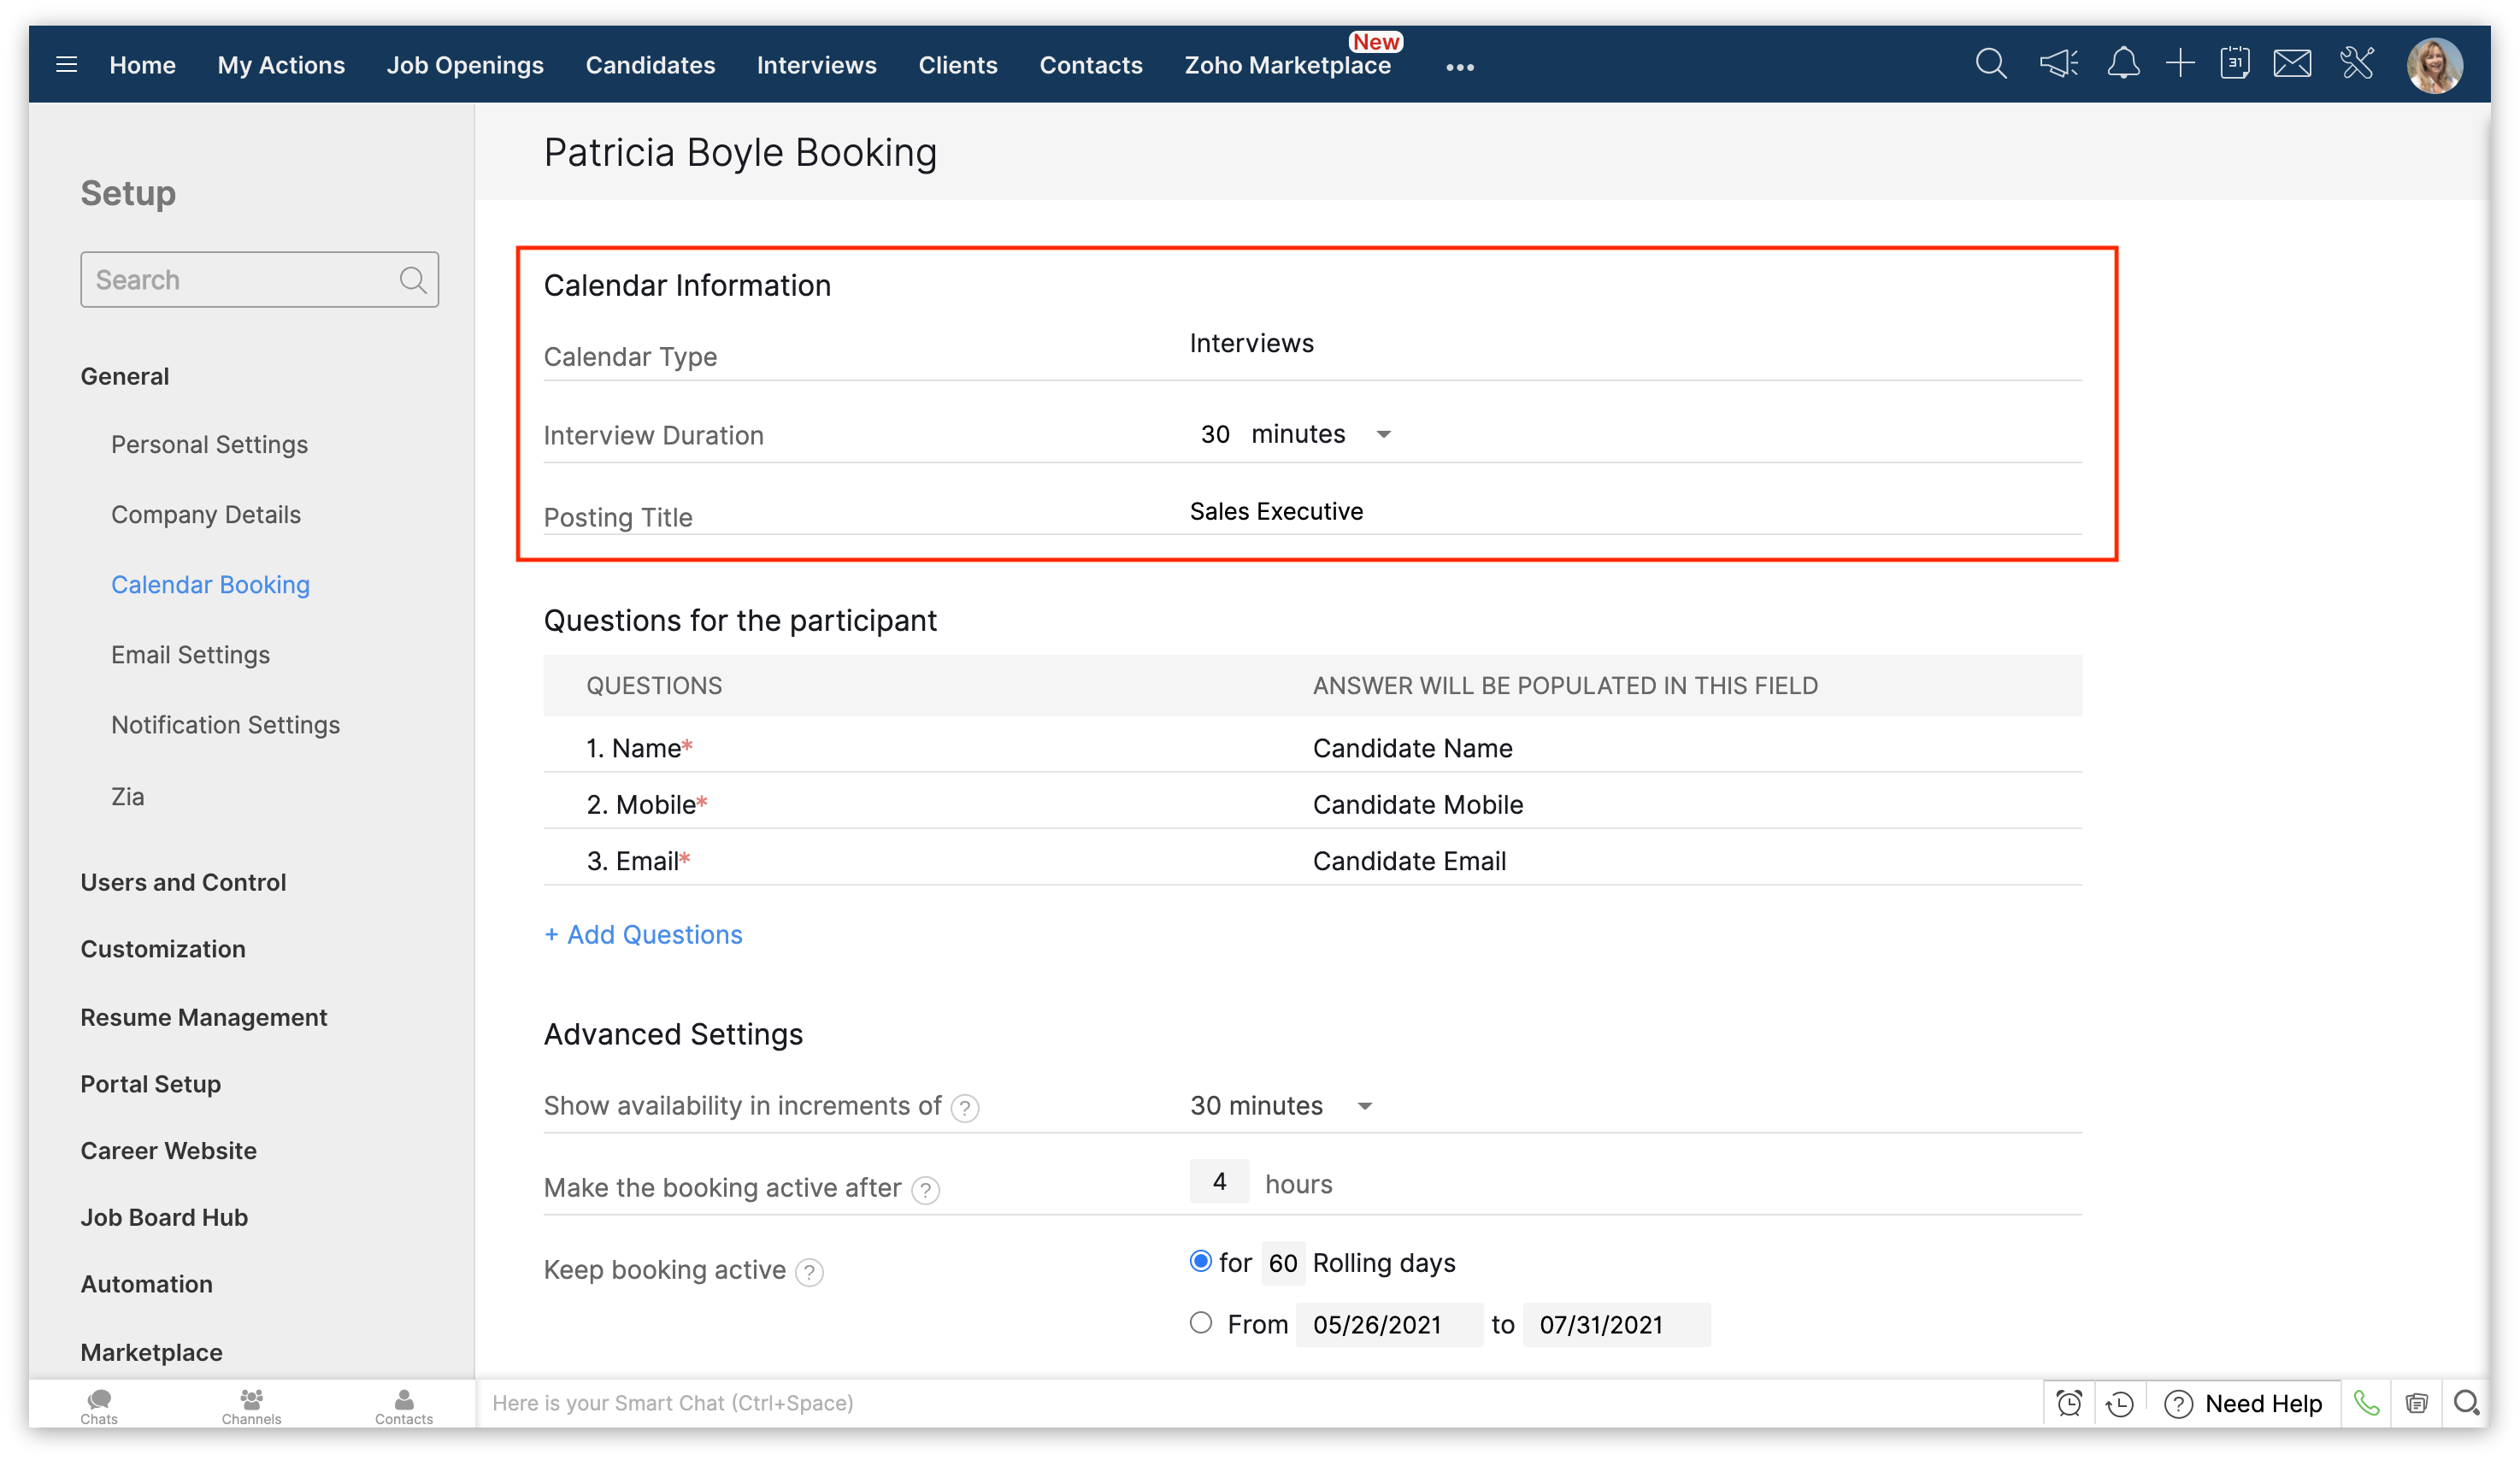Open Job Openings tab
This screenshot has width=2520, height=1460.
point(465,65)
